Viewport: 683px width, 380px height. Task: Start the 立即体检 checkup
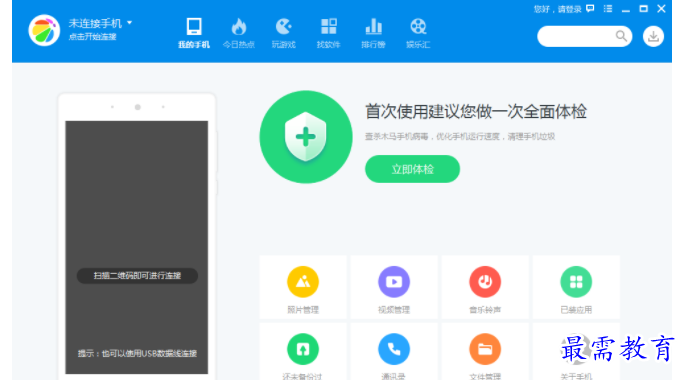pos(413,169)
